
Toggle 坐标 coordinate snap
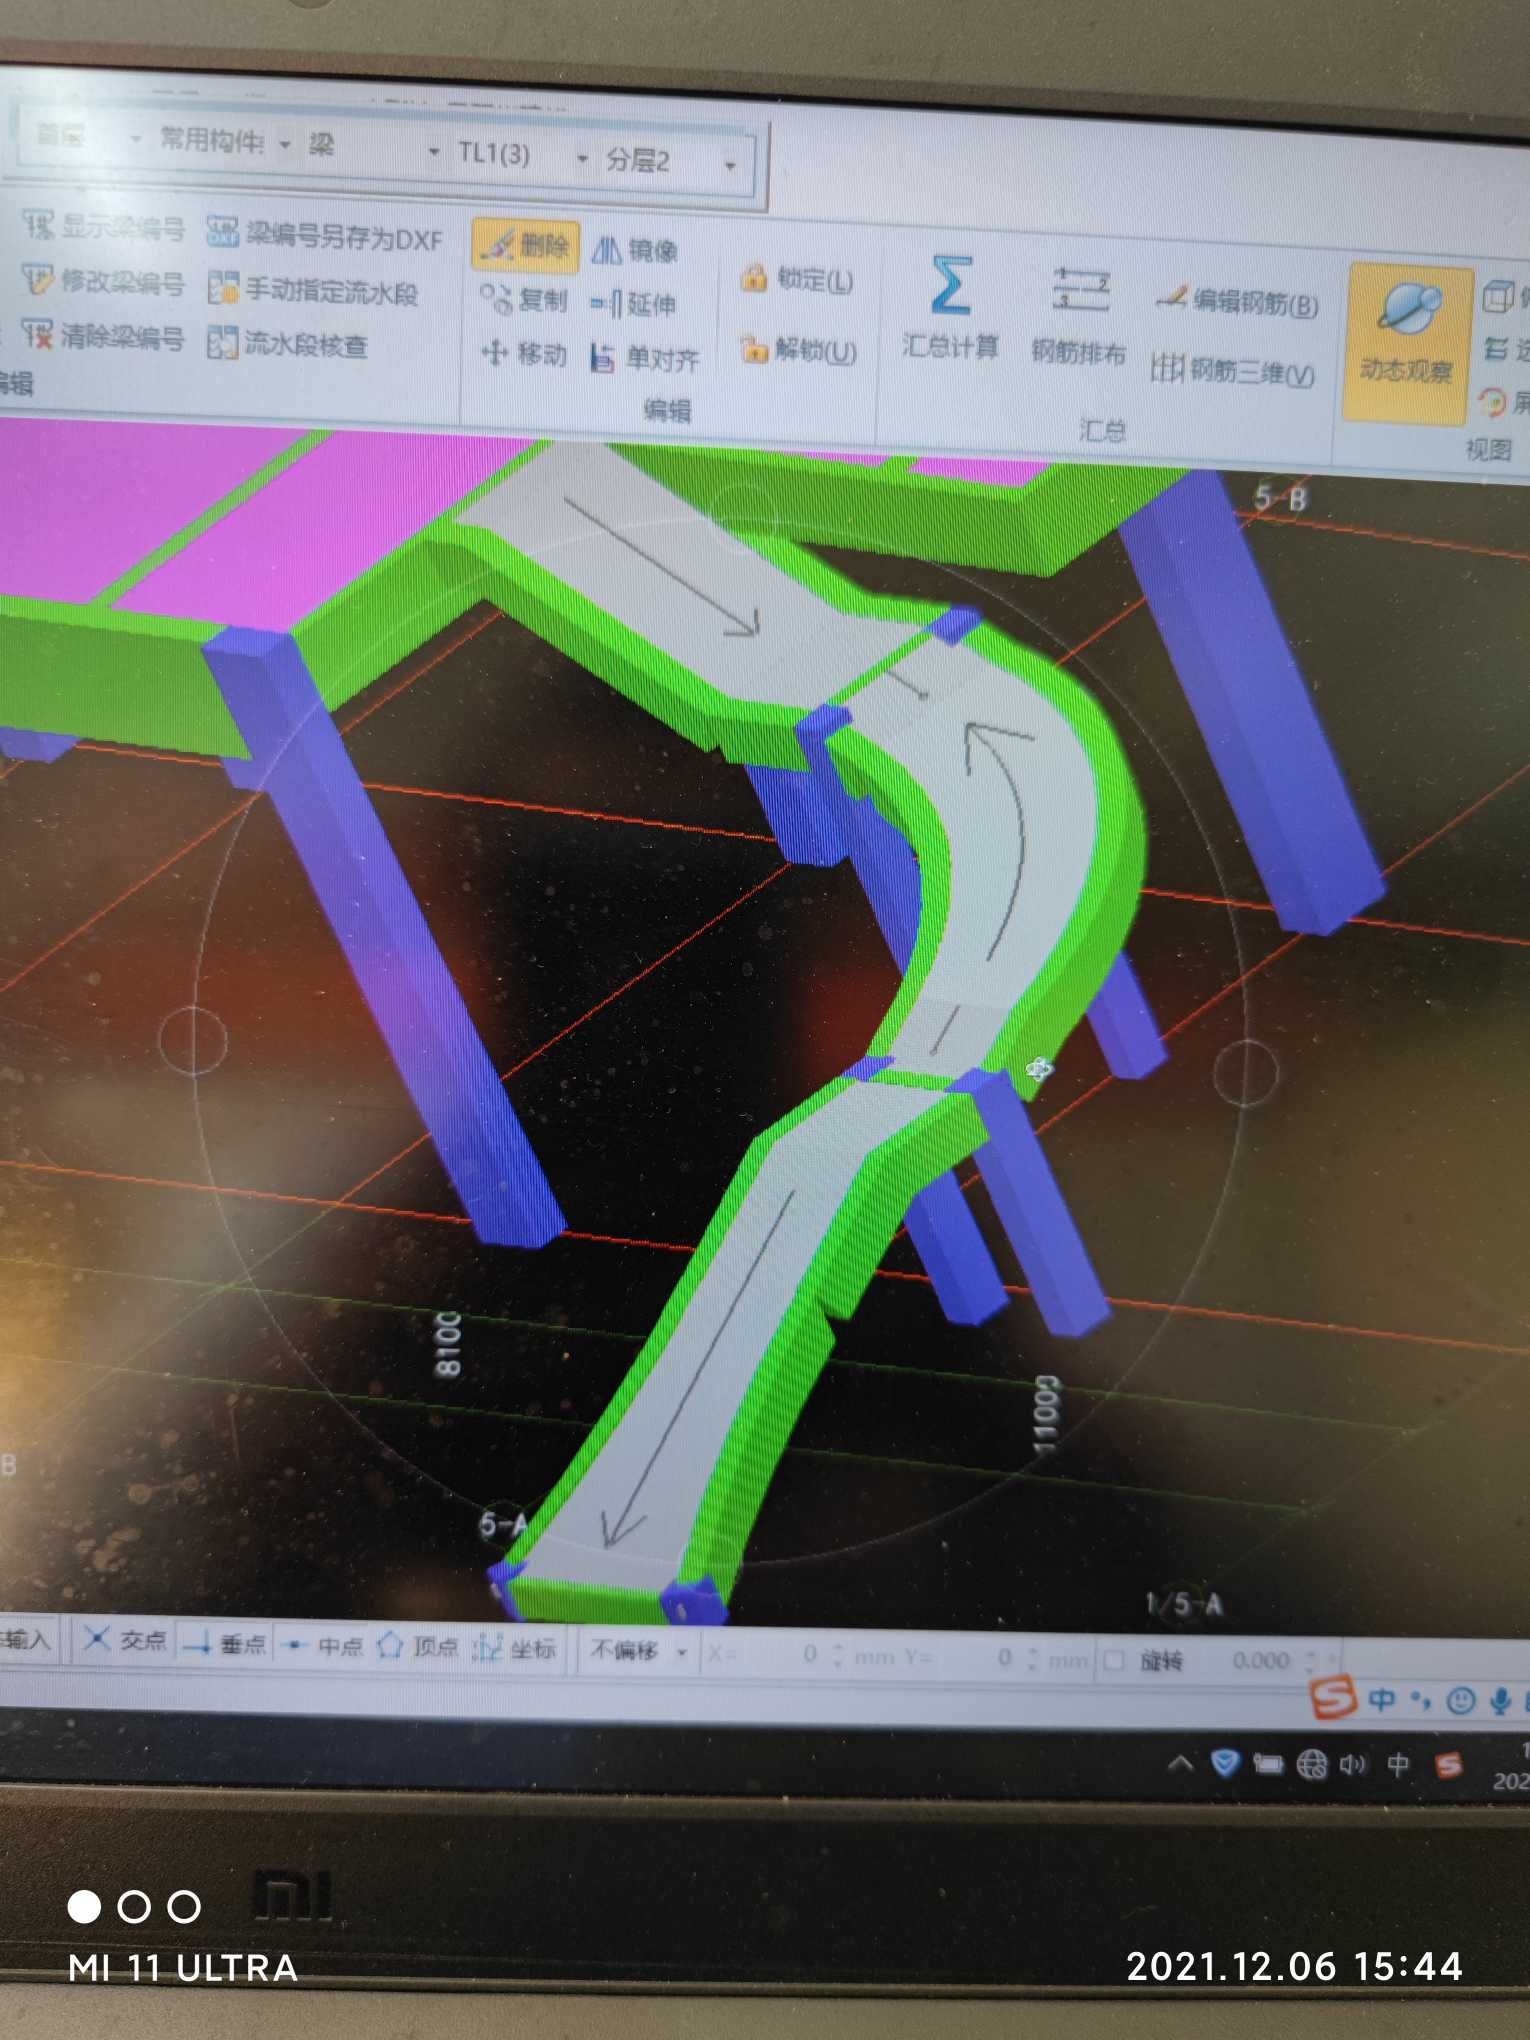(514, 1648)
